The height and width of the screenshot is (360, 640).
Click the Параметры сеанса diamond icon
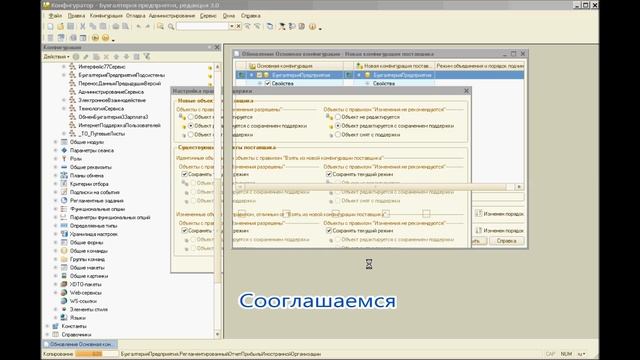(x=64, y=150)
